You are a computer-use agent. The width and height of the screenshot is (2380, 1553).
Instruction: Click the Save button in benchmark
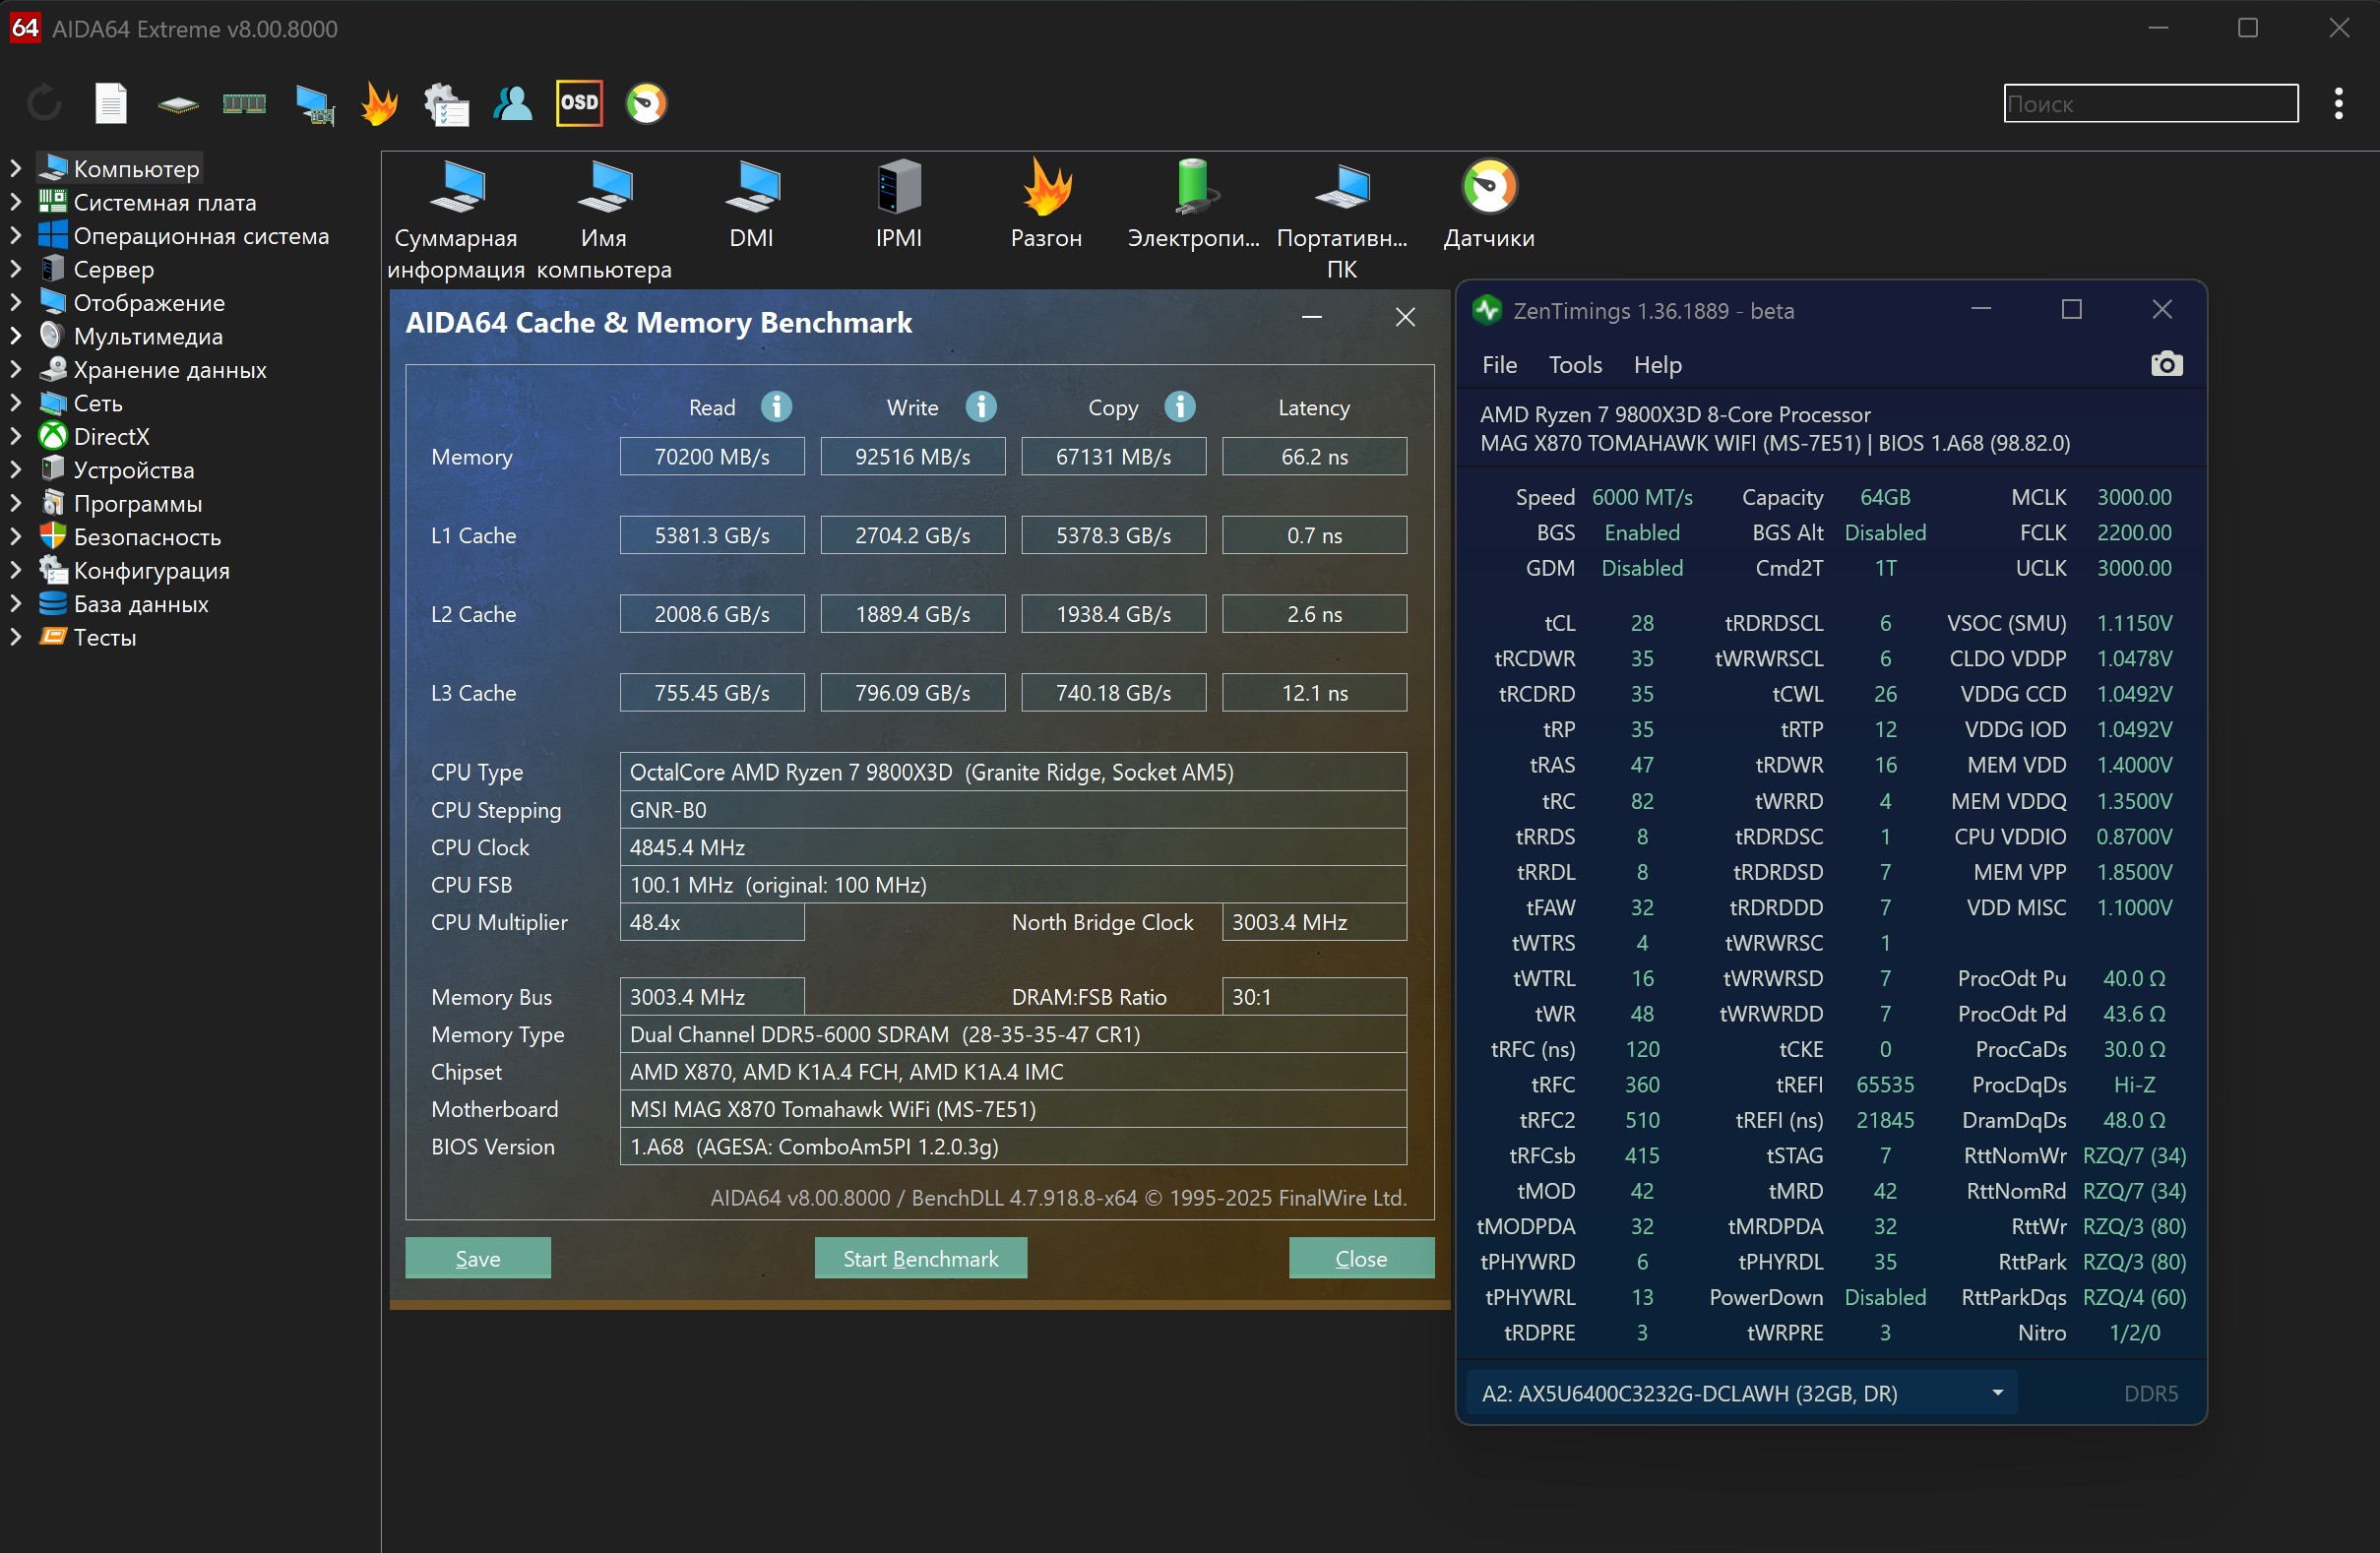point(478,1258)
